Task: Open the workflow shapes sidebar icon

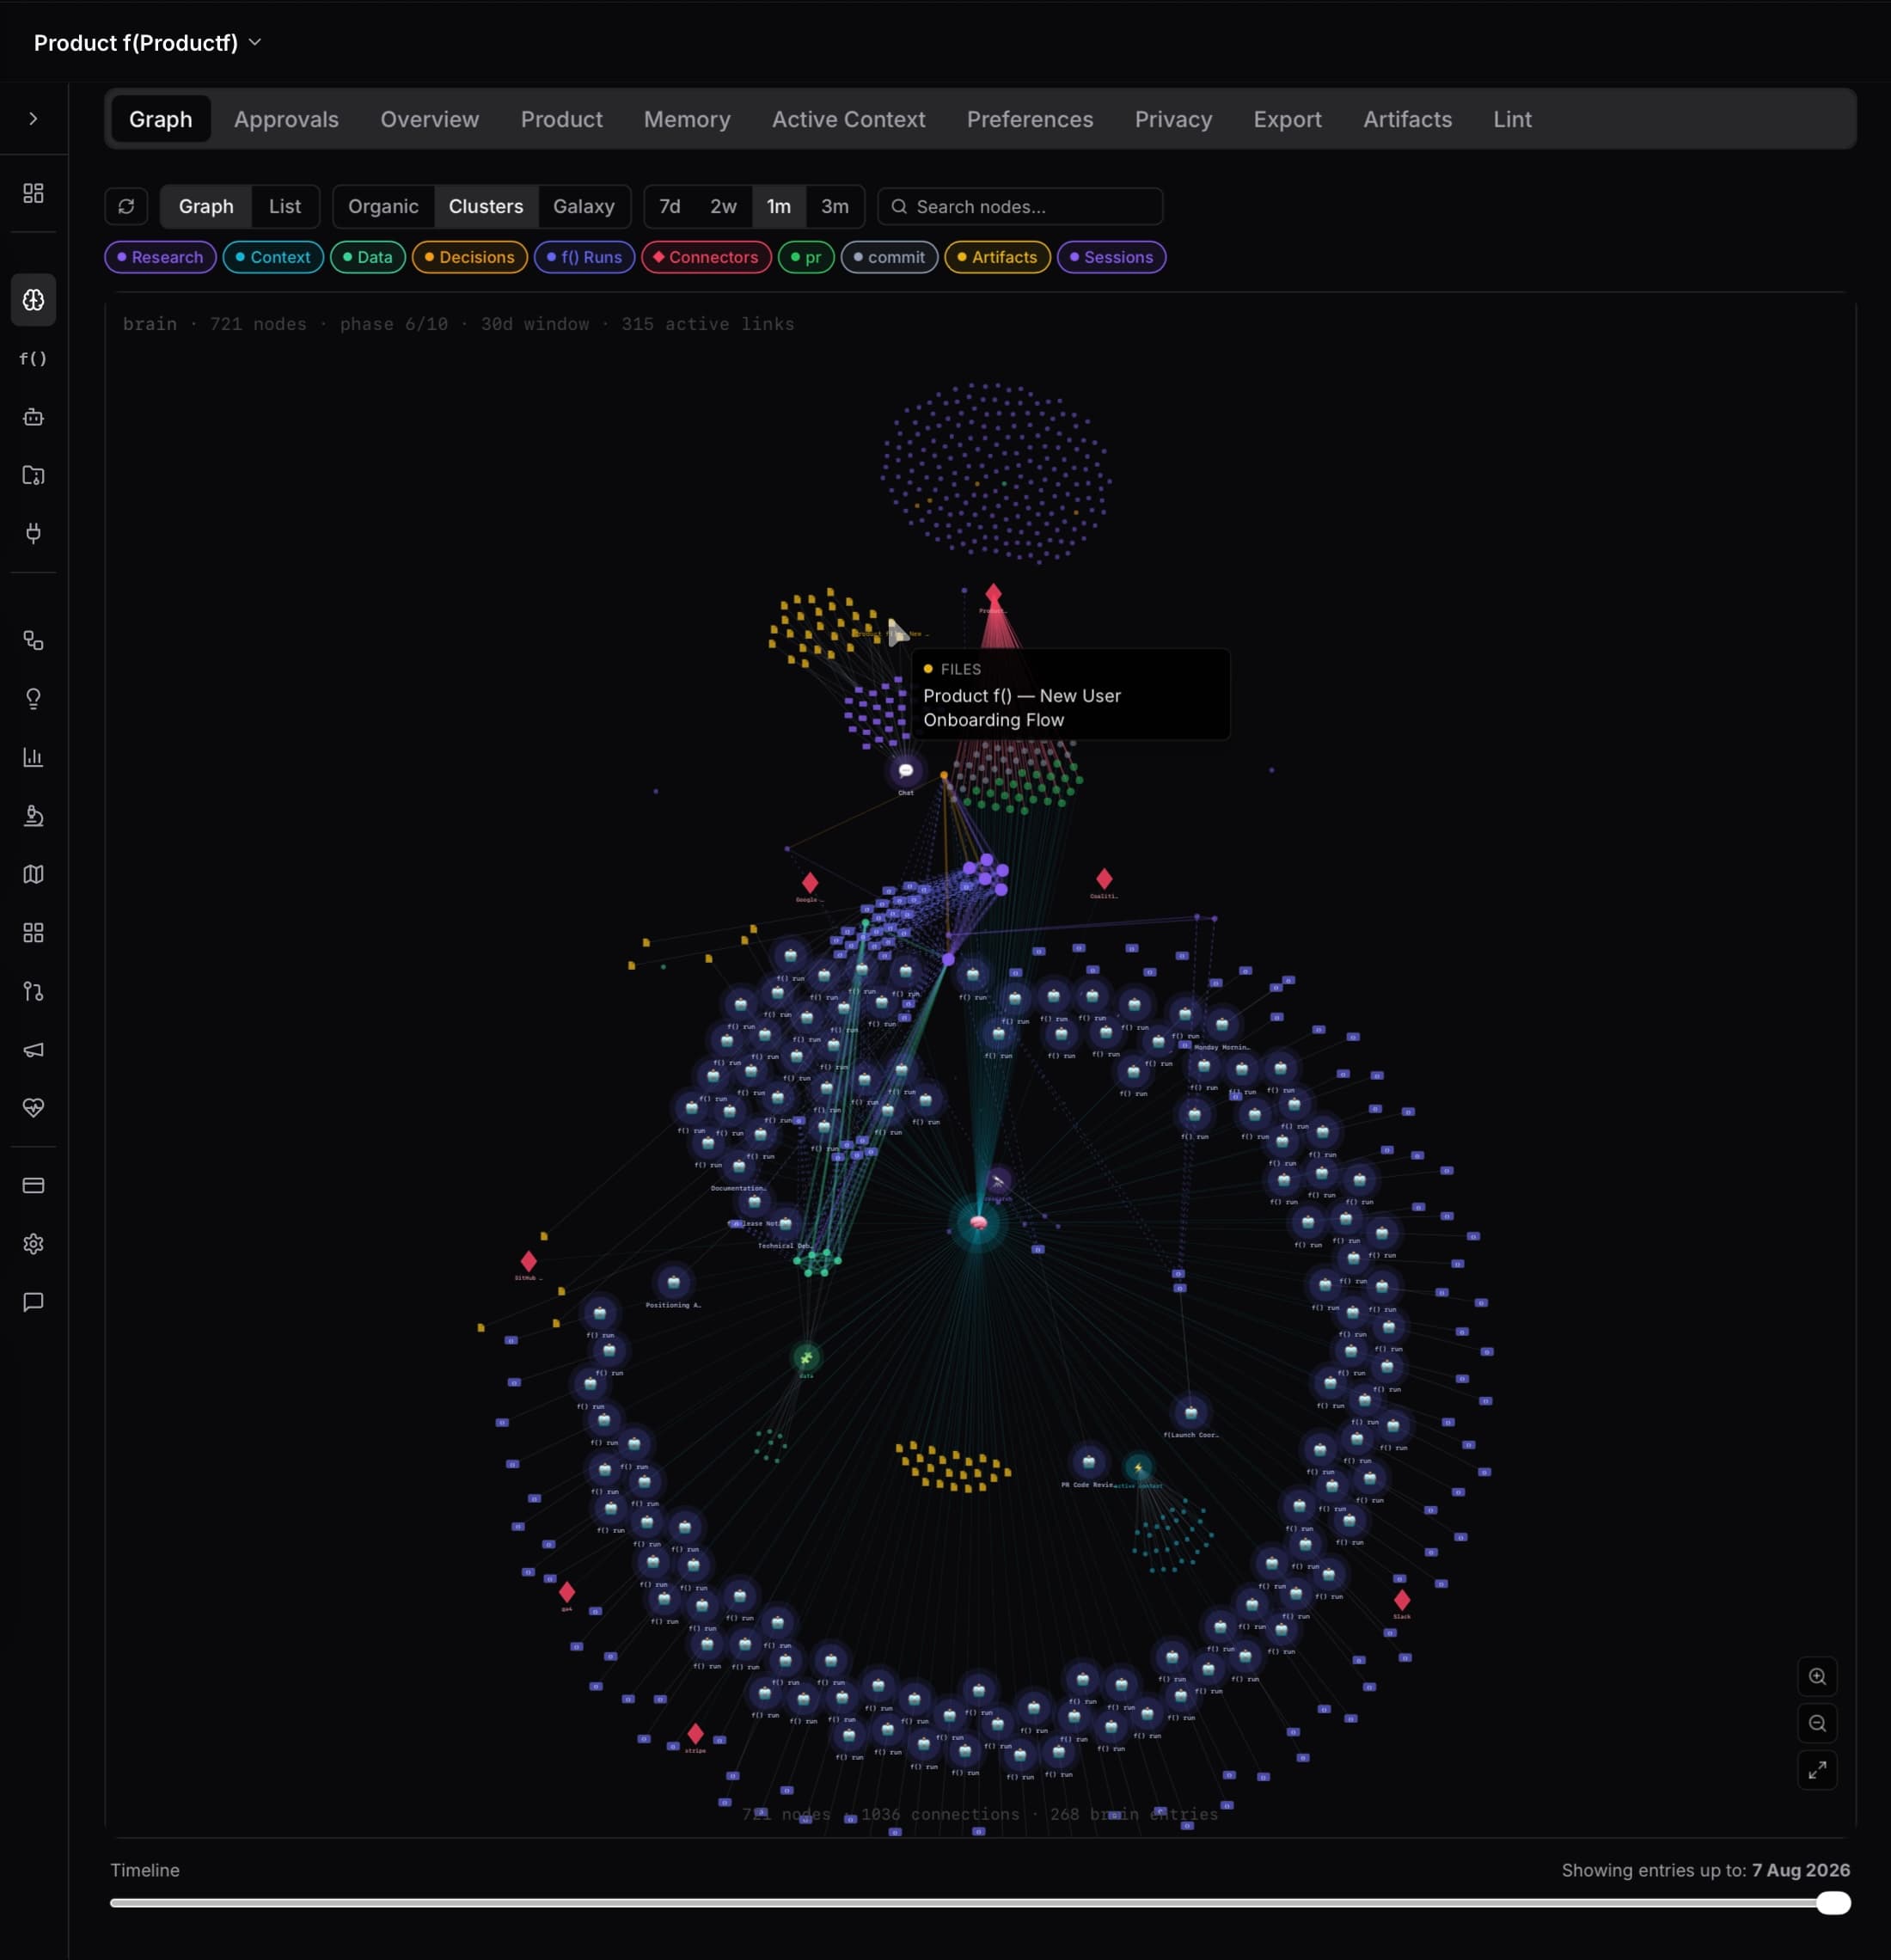Action: (33, 640)
